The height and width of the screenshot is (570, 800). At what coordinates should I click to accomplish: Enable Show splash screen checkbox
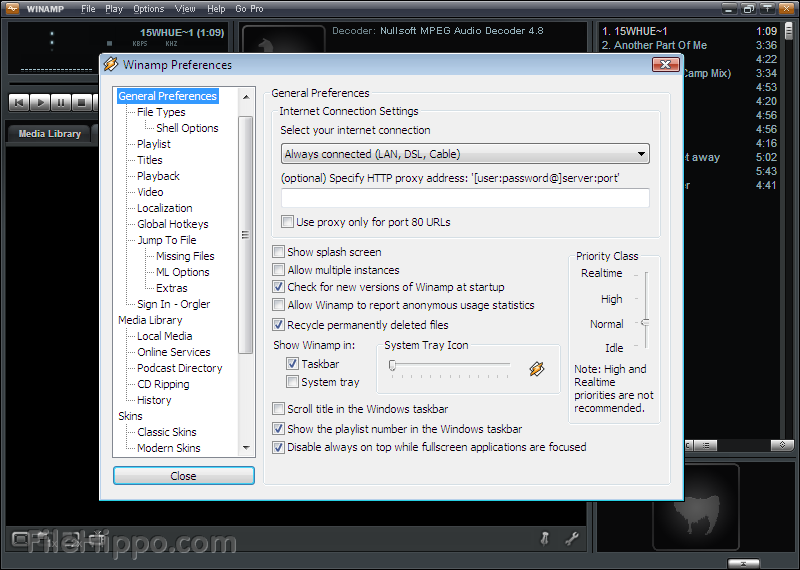click(x=278, y=252)
